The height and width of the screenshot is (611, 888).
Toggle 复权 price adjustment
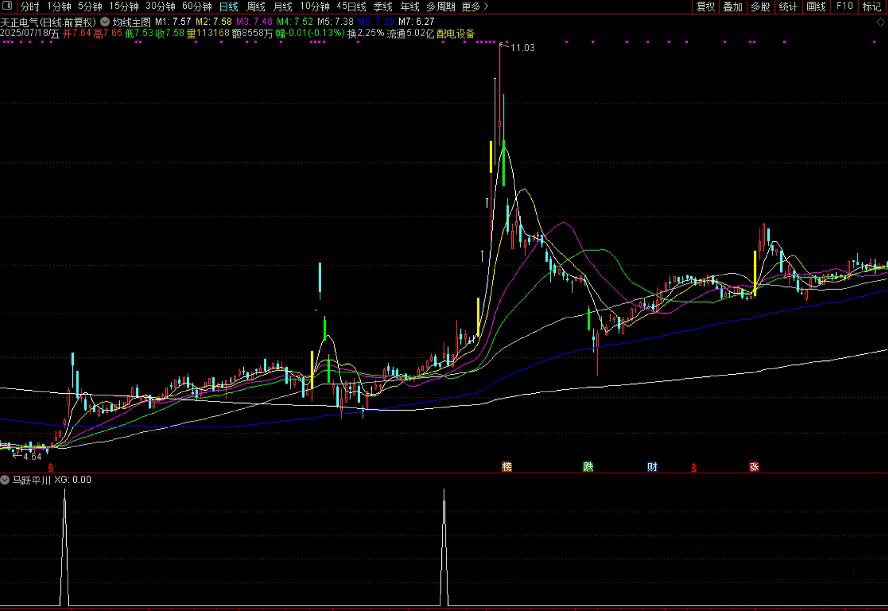706,7
